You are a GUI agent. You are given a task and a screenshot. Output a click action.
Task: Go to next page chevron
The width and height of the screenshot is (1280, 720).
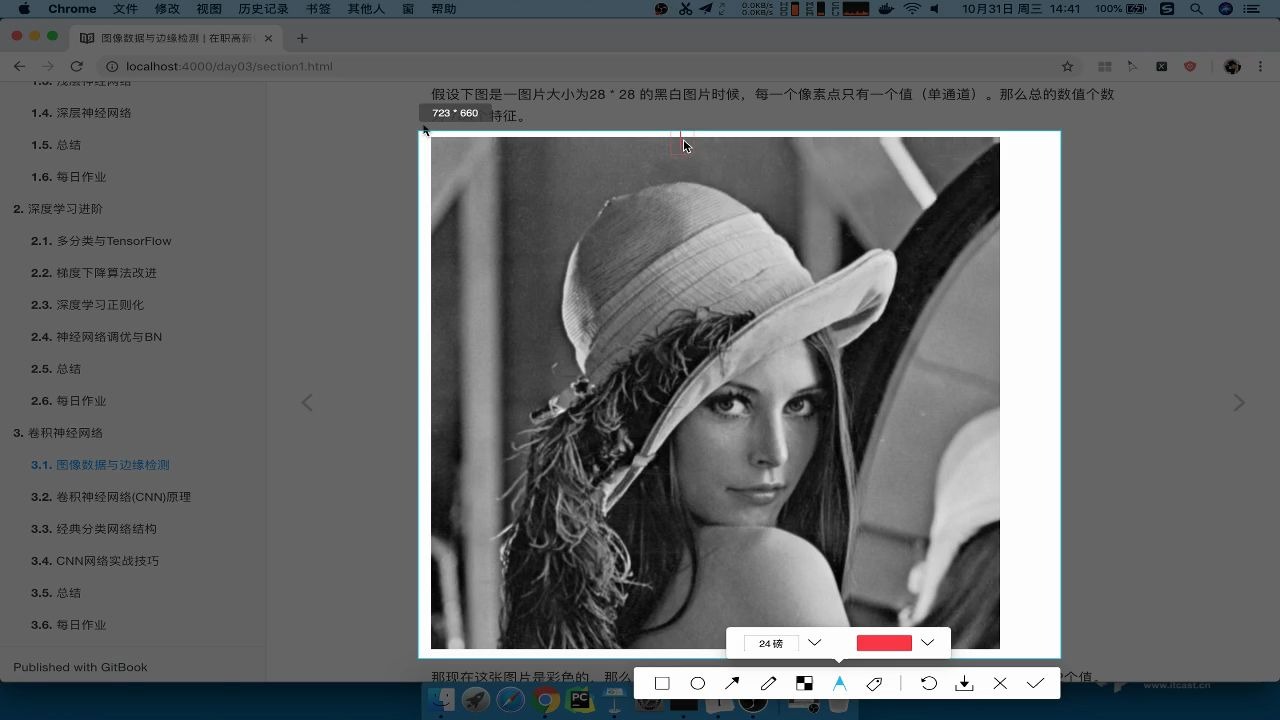pyautogui.click(x=1239, y=403)
